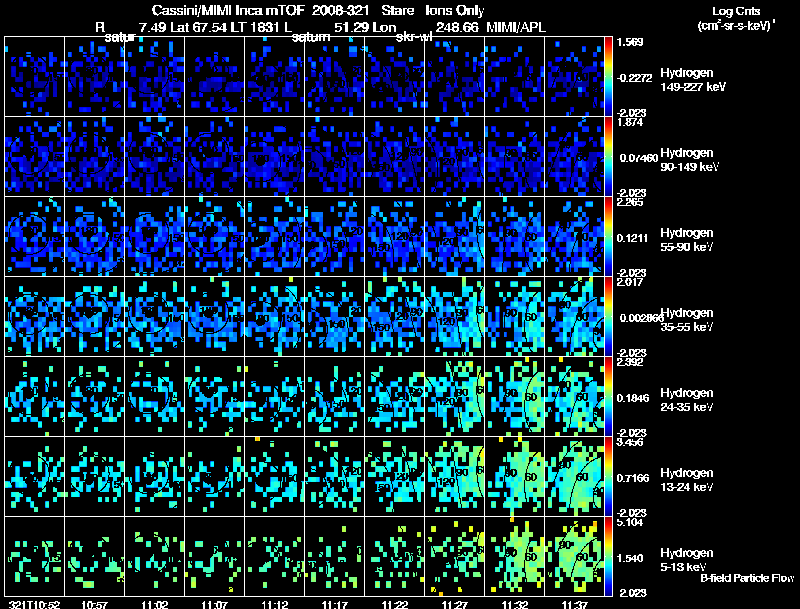Click the 24-35 keV panel at 11:22
The width and height of the screenshot is (800, 609).
point(394,396)
